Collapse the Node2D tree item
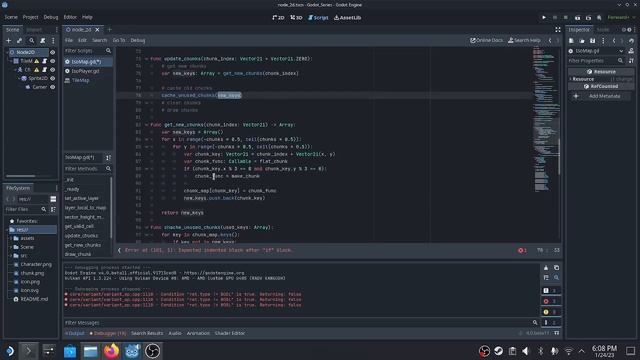 [x=7, y=52]
